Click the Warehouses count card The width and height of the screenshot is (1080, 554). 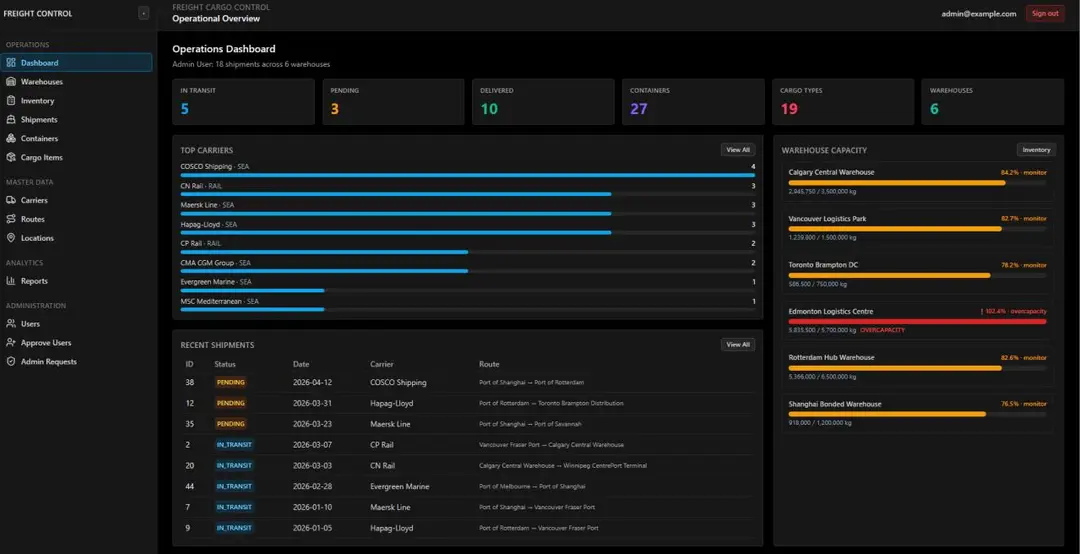point(993,101)
